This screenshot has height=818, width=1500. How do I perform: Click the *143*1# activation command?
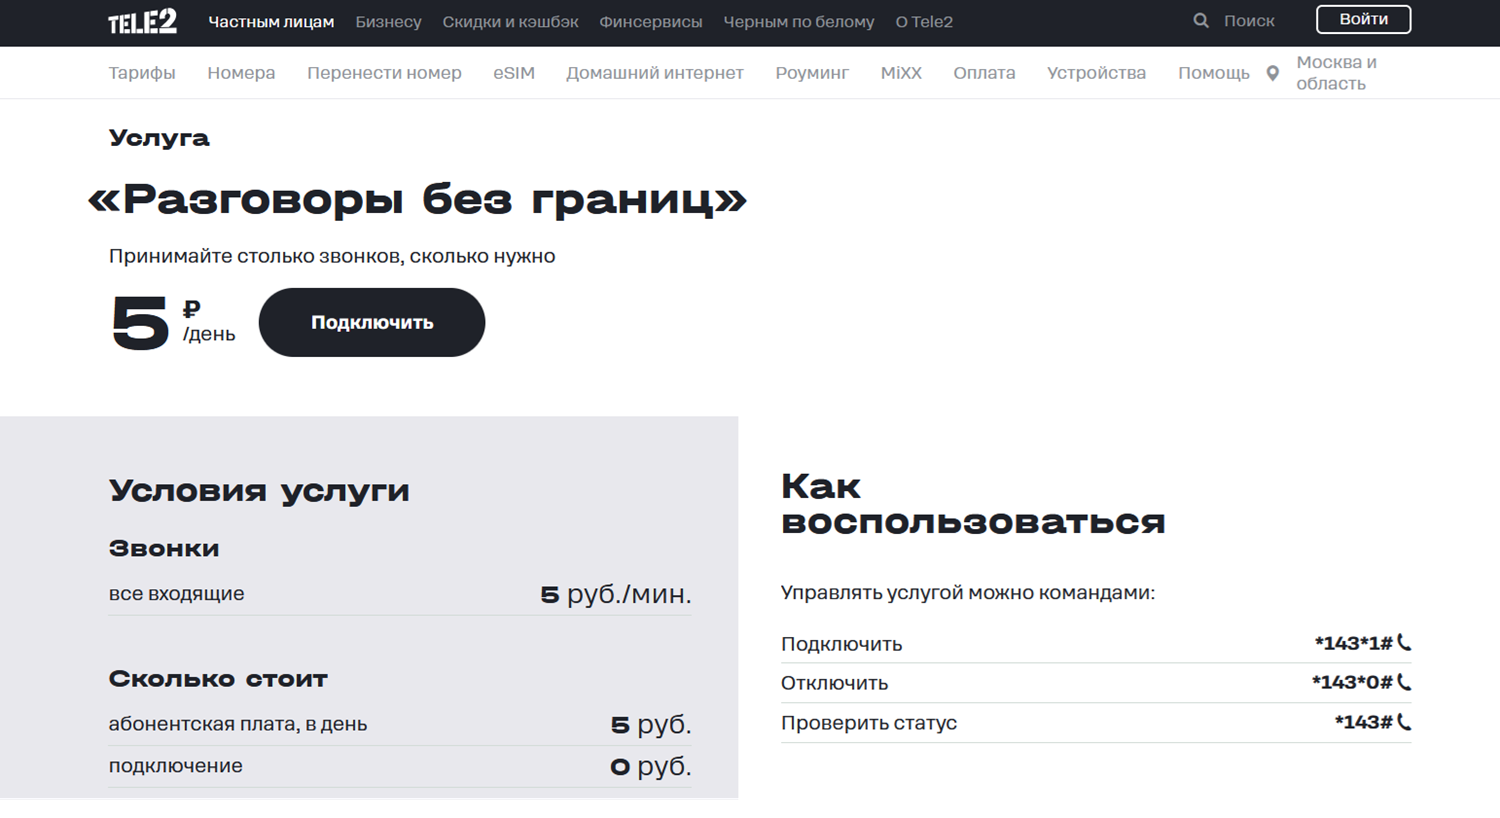coord(1353,643)
